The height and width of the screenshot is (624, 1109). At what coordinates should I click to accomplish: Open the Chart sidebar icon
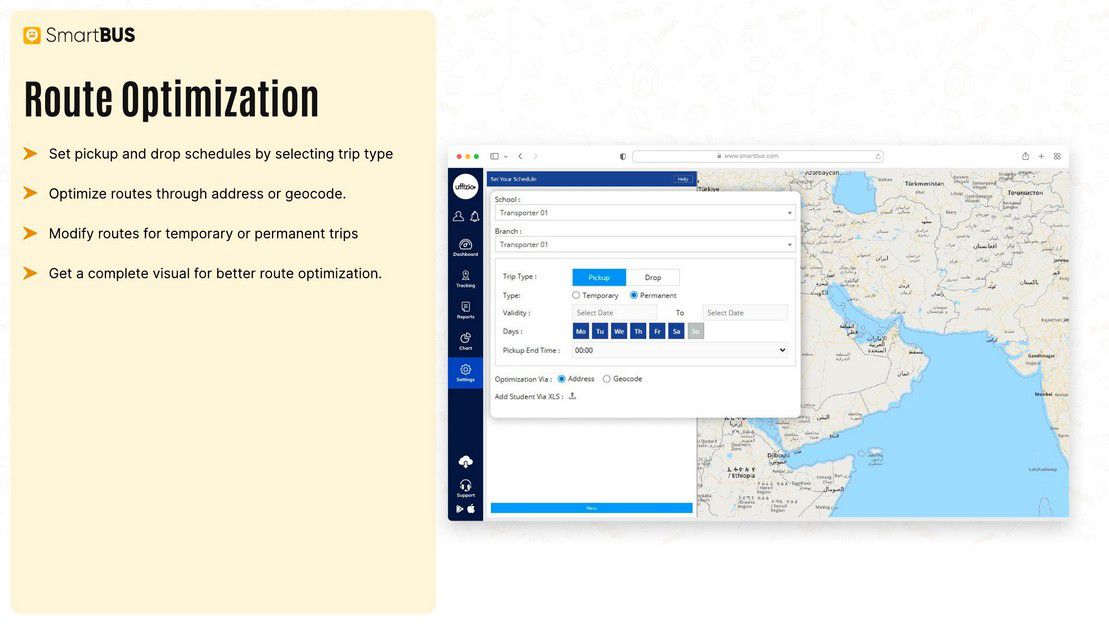pos(465,341)
